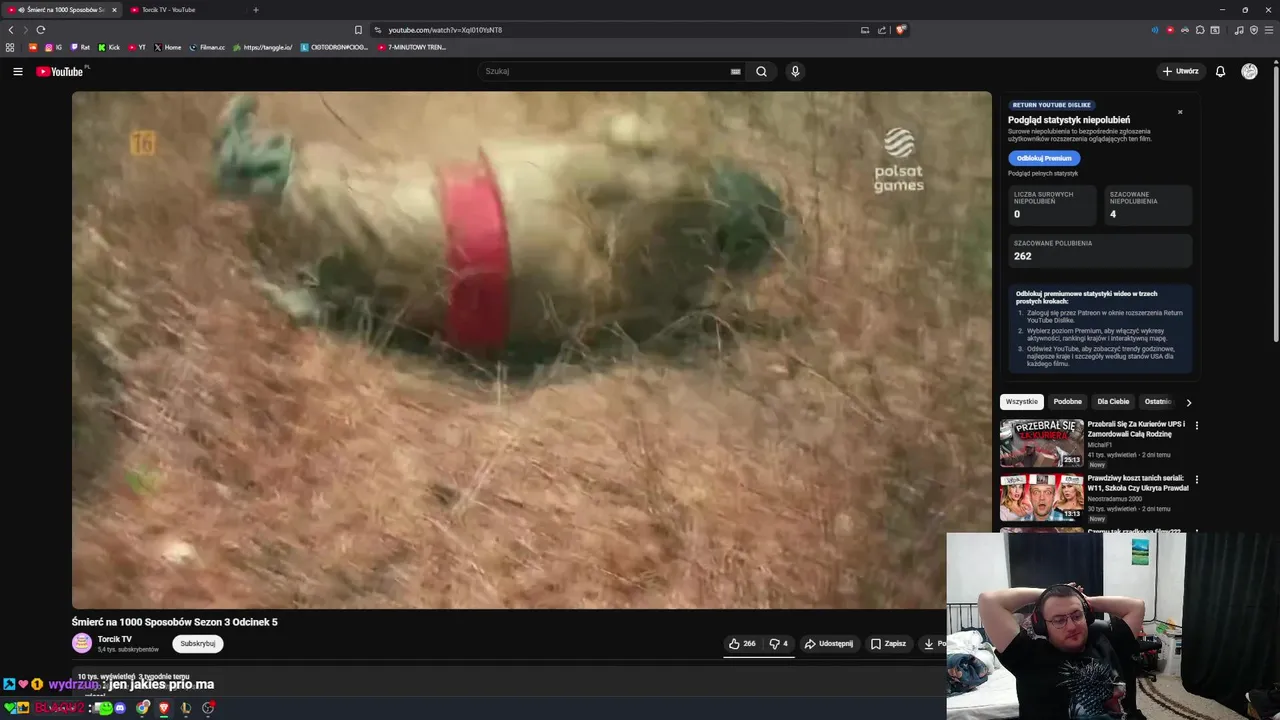Click the Utwórz create button
1280x720 pixels.
pyautogui.click(x=1181, y=71)
